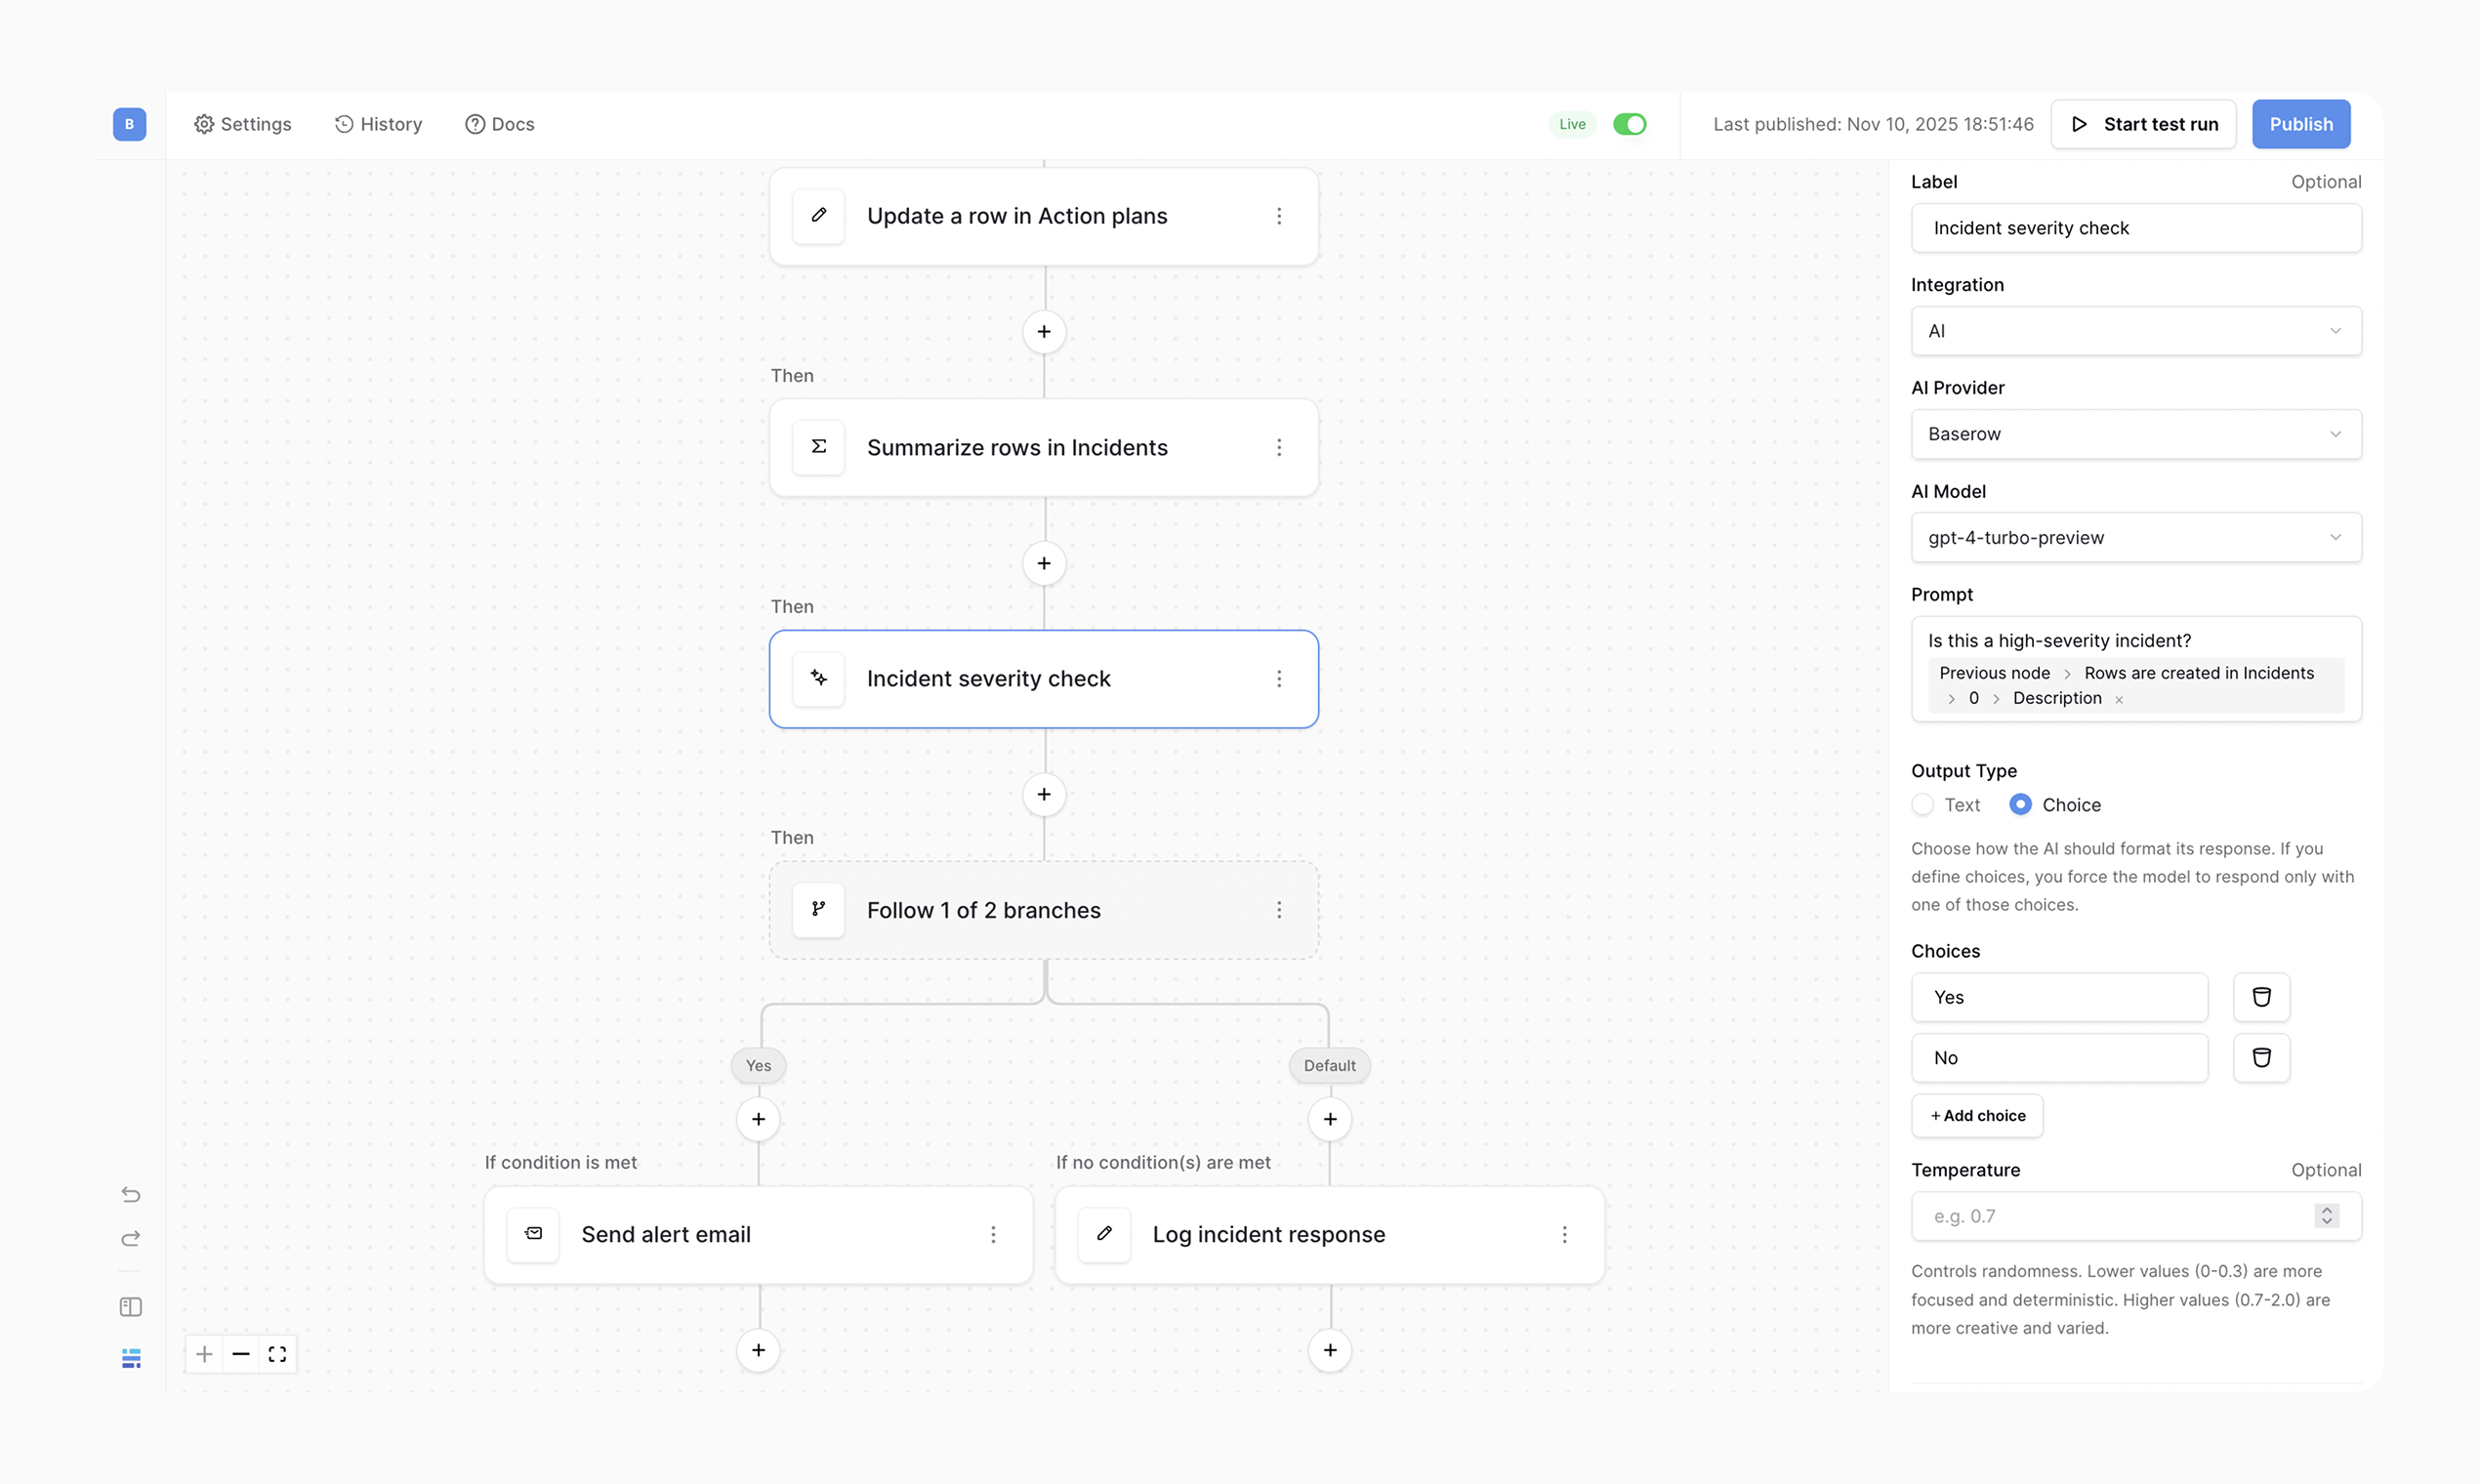The height and width of the screenshot is (1484, 2480).
Task: Remove the Description data chip in prompt
Action: pyautogui.click(x=2119, y=699)
